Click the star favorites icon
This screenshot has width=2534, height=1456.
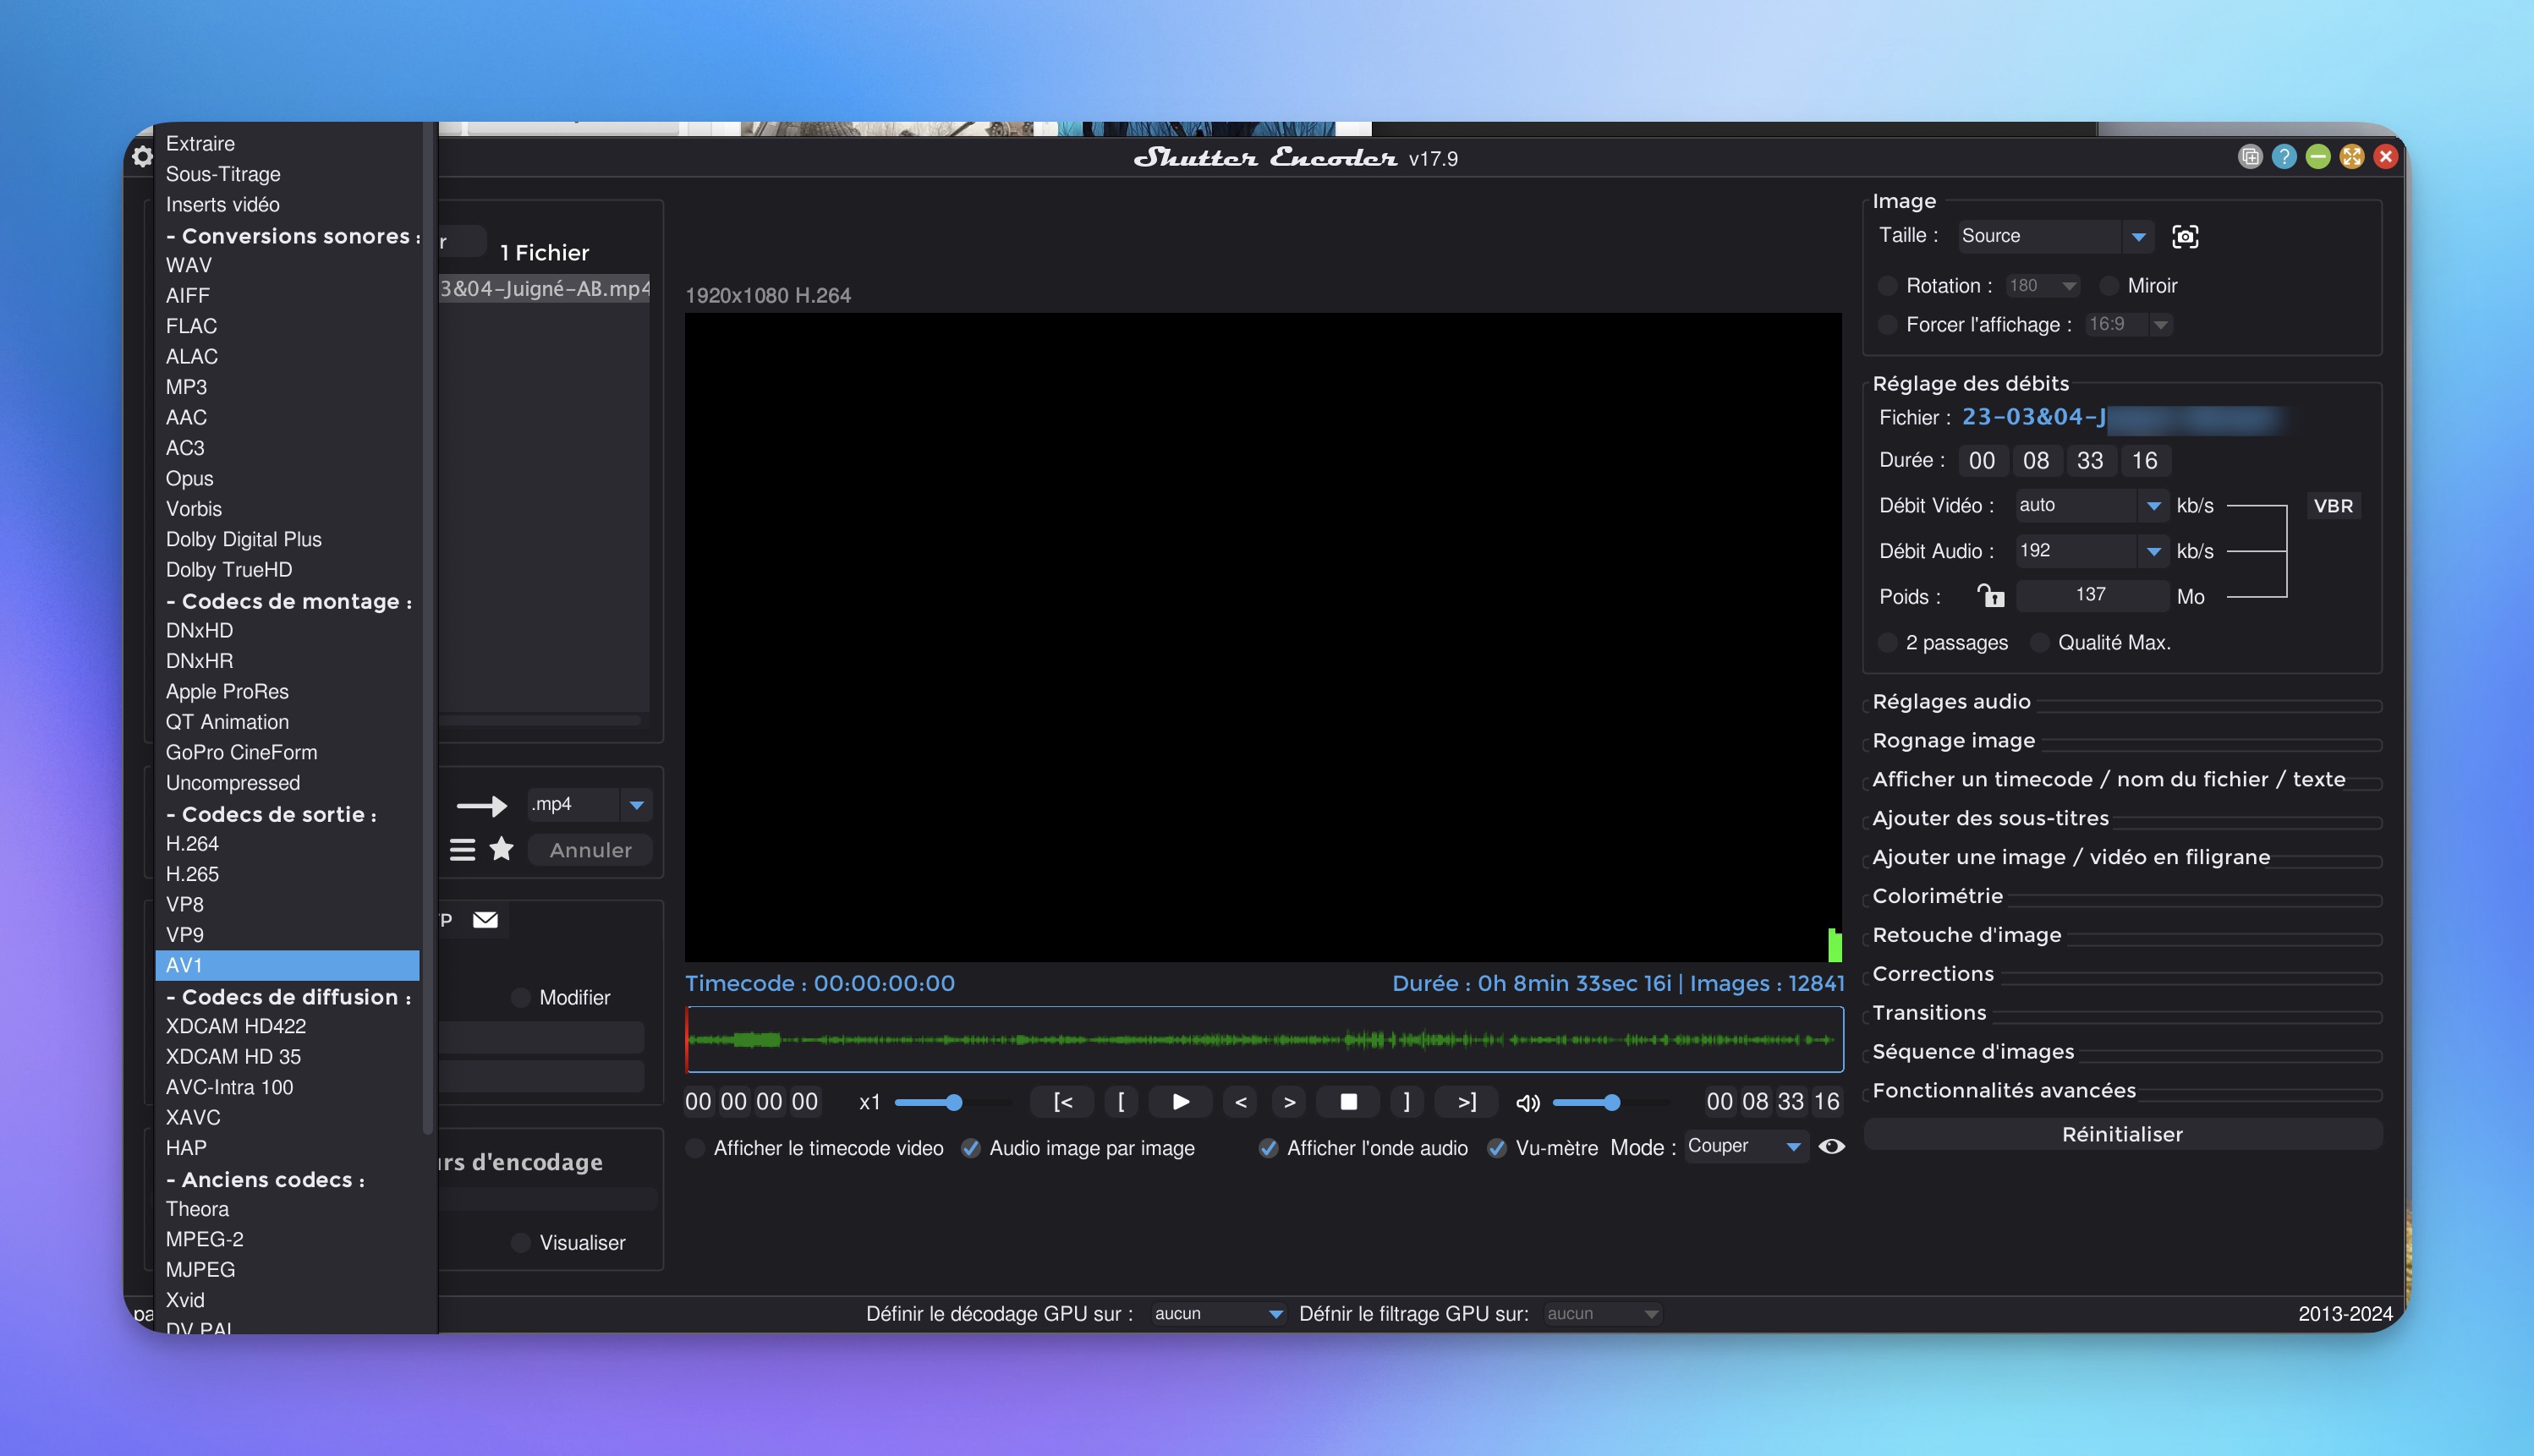coord(501,849)
